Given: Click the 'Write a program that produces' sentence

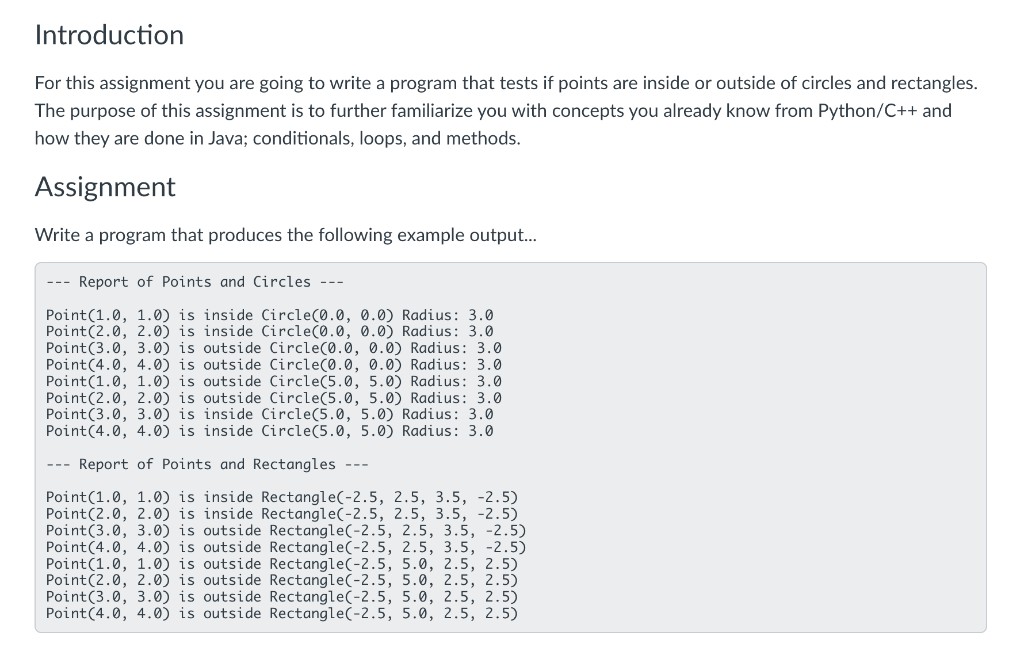Looking at the screenshot, I should coord(285,235).
